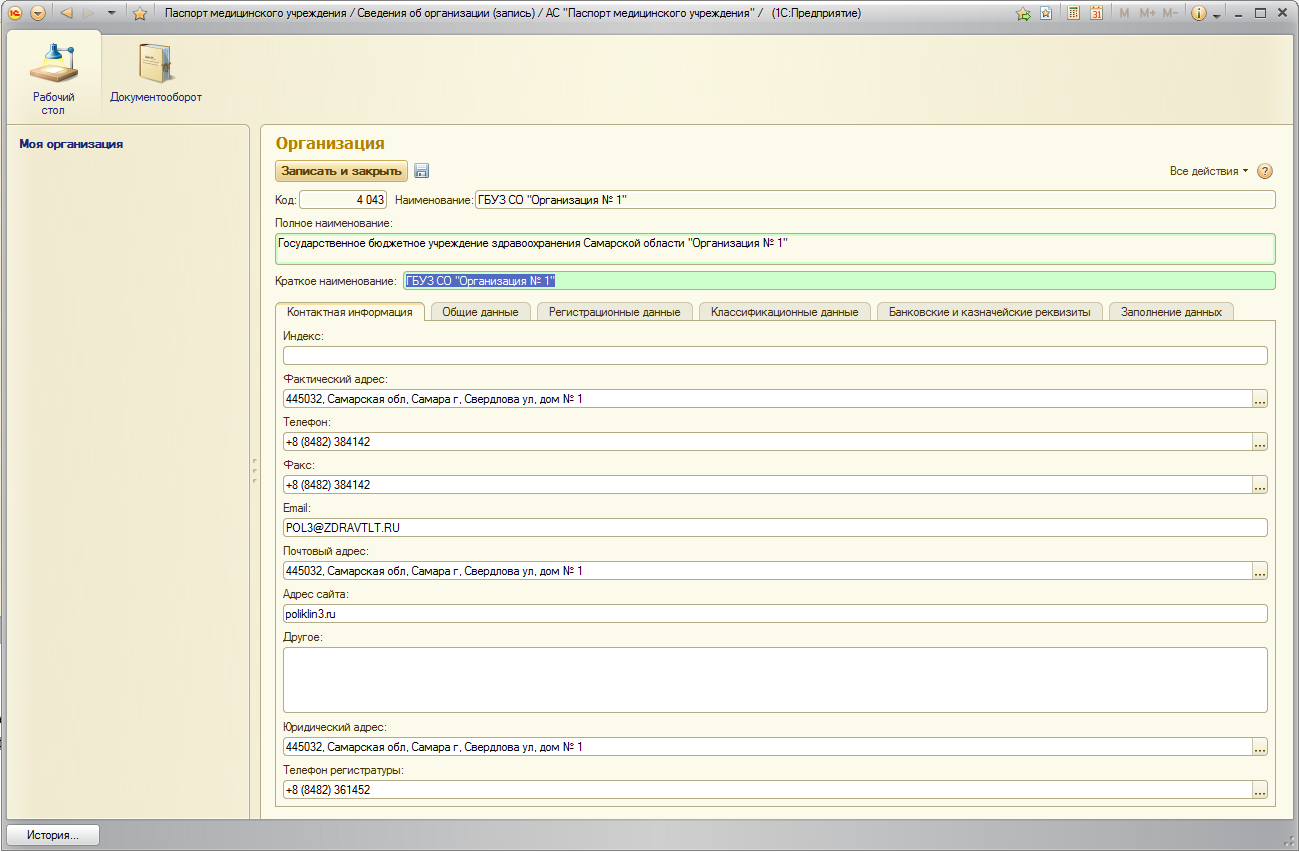This screenshot has width=1299, height=852.
Task: Open the Фактический адрес ellipsis selector
Action: pos(1259,399)
